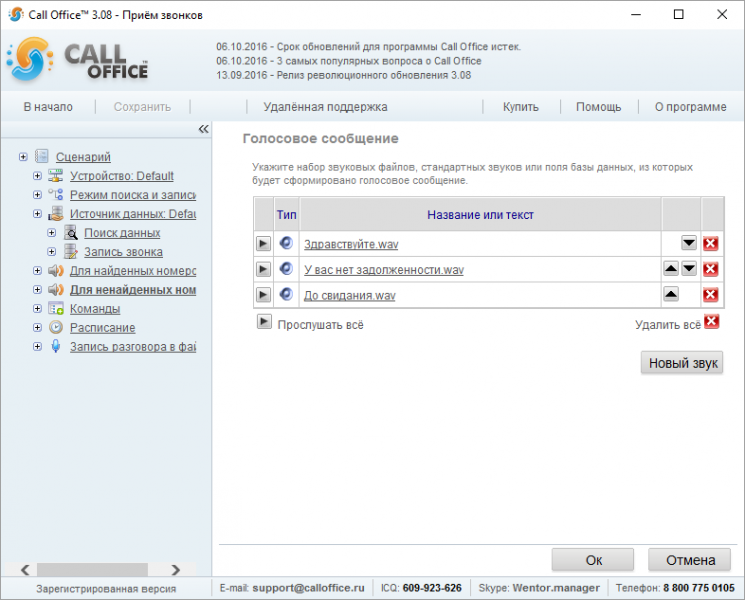Move До свидания.wav up in the list
This screenshot has width=745, height=600.
671,294
